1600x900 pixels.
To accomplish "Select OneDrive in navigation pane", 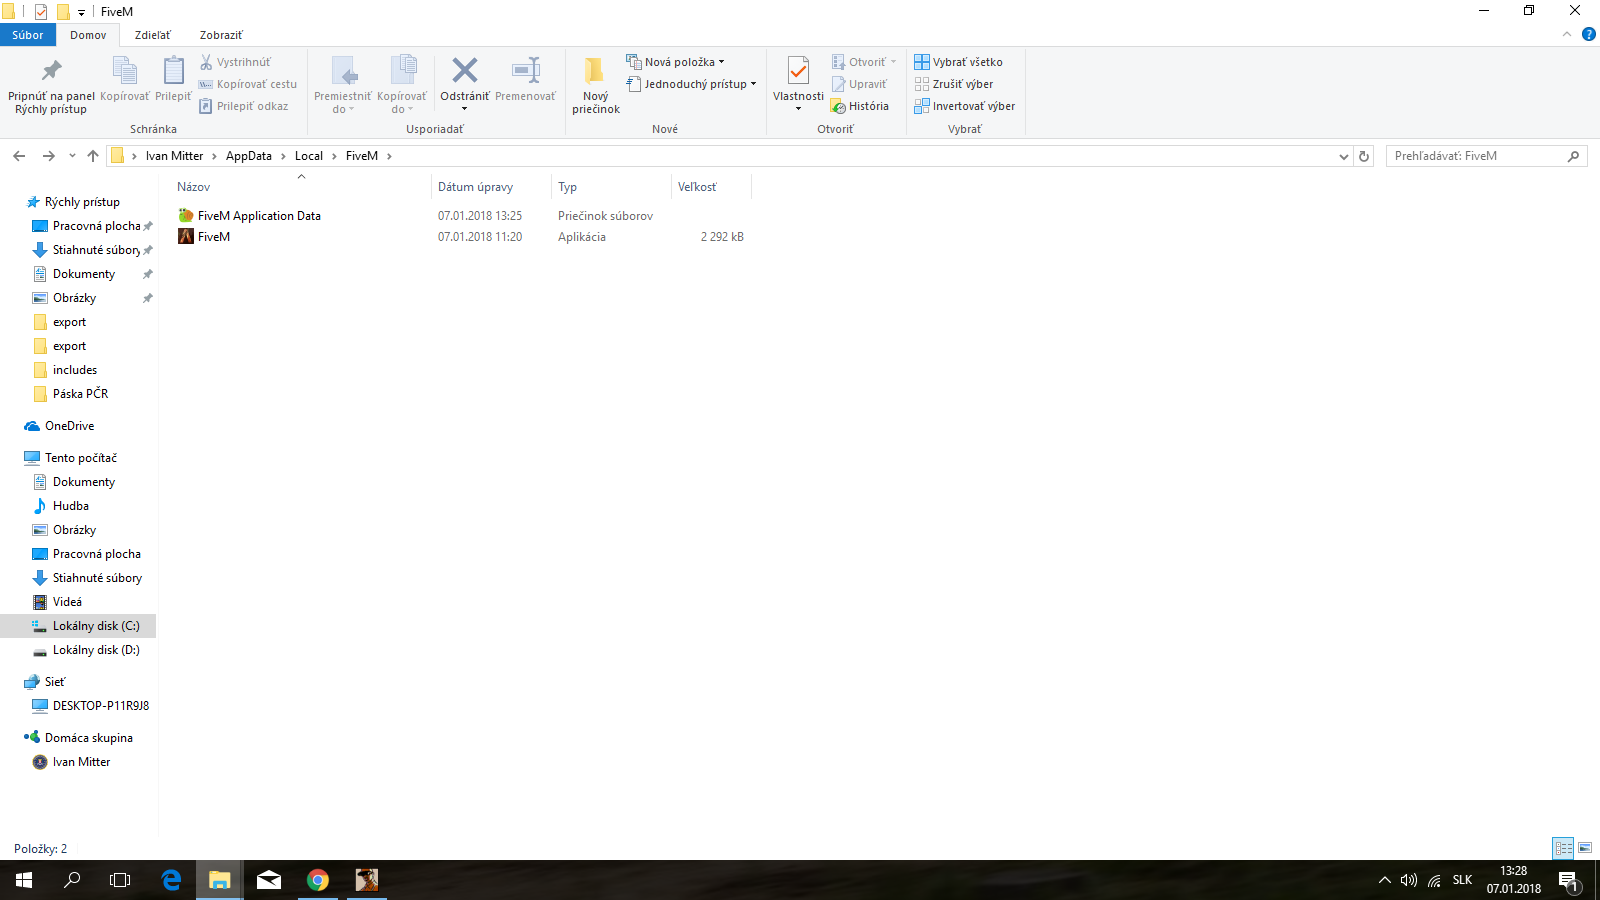I will click(69, 426).
